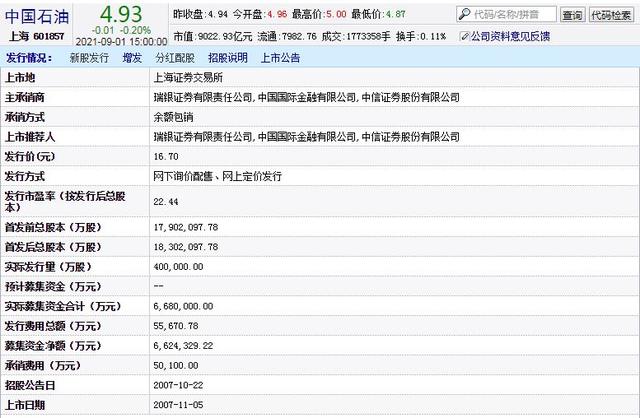Switch to the 分红配股 tab
640x418 pixels.
pyautogui.click(x=175, y=58)
